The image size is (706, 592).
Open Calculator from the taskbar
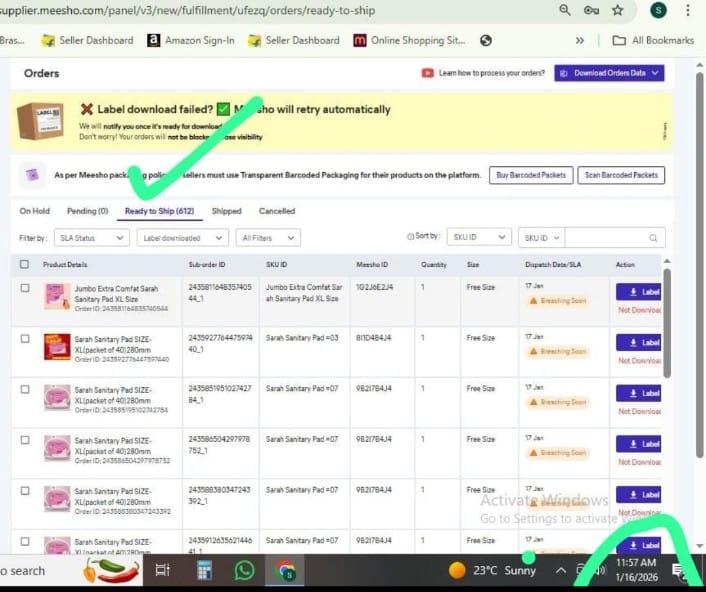(204, 570)
